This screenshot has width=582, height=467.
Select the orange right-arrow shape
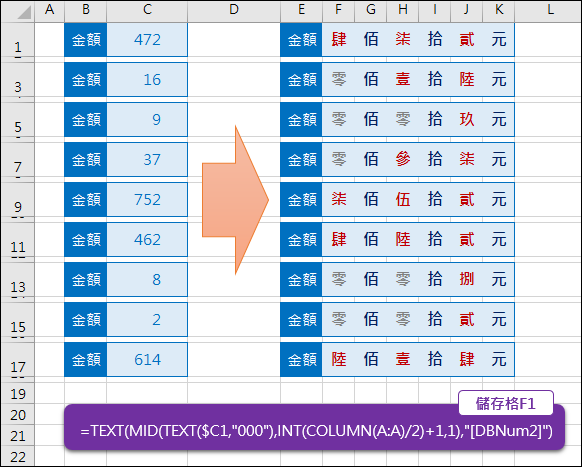point(235,200)
